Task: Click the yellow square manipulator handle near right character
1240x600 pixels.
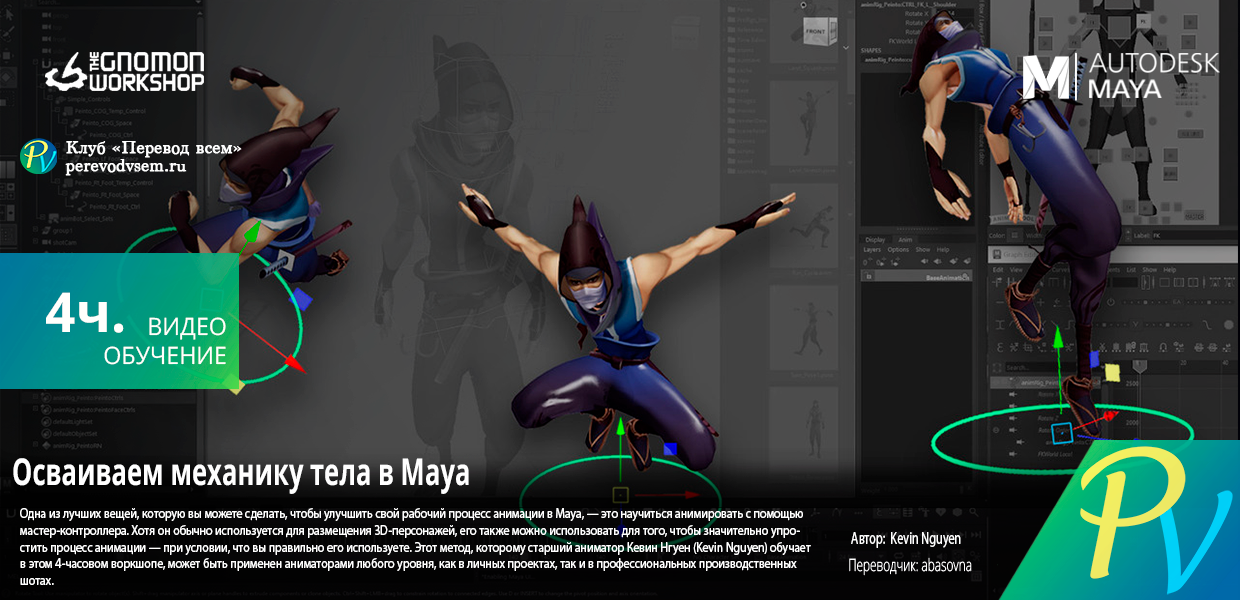Action: pos(1111,372)
